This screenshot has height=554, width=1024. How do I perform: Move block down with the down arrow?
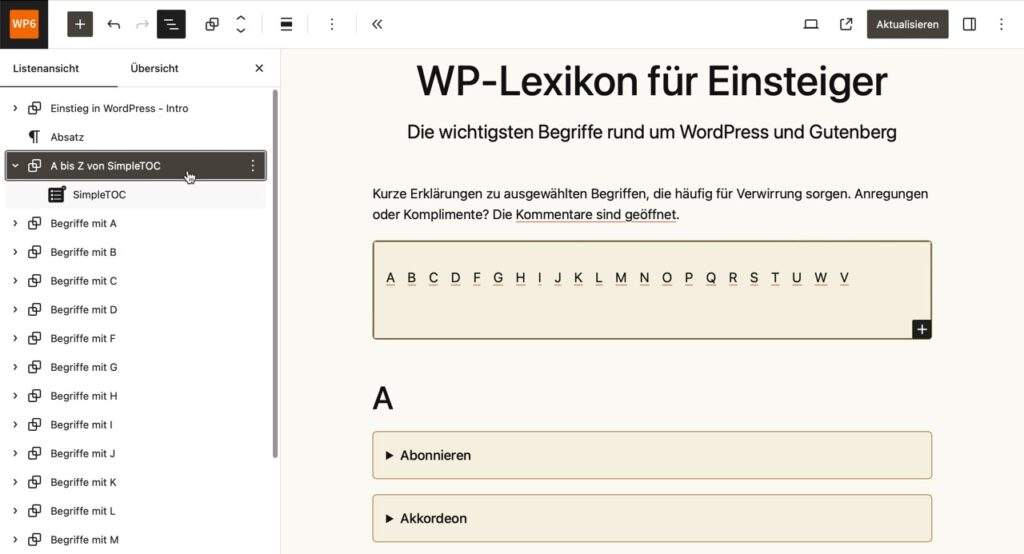(x=241, y=30)
